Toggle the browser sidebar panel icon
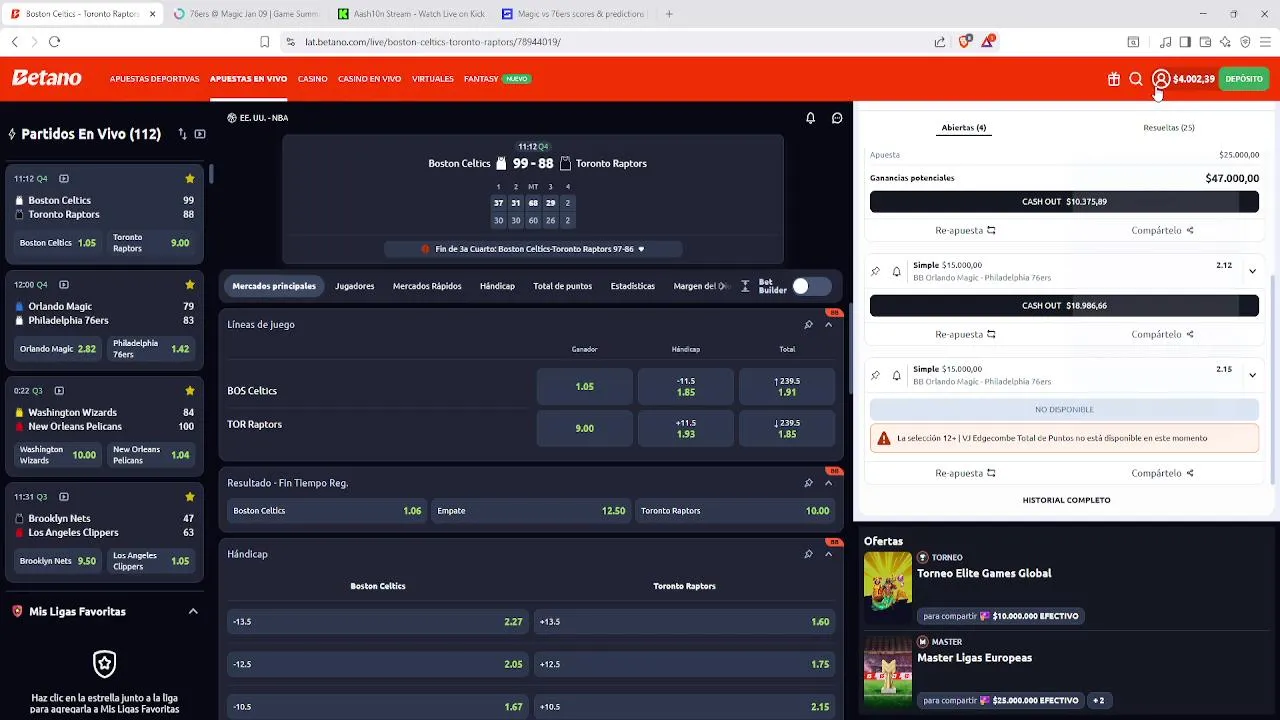Image resolution: width=1280 pixels, height=720 pixels. 1185,42
